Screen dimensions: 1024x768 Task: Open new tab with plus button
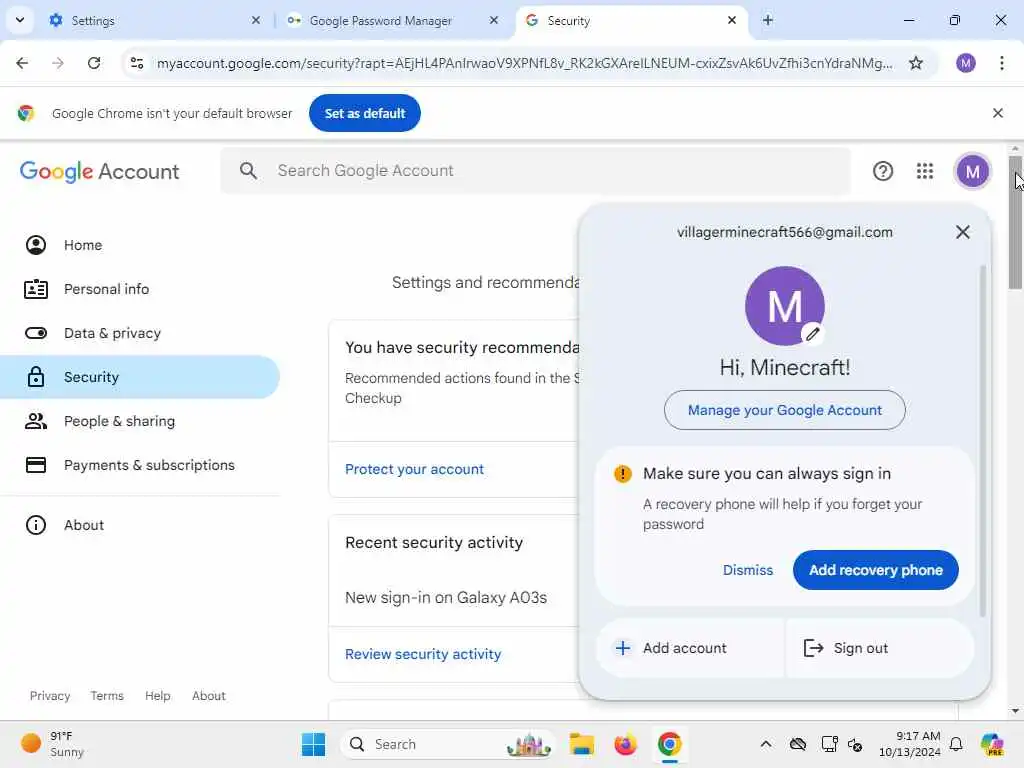768,20
